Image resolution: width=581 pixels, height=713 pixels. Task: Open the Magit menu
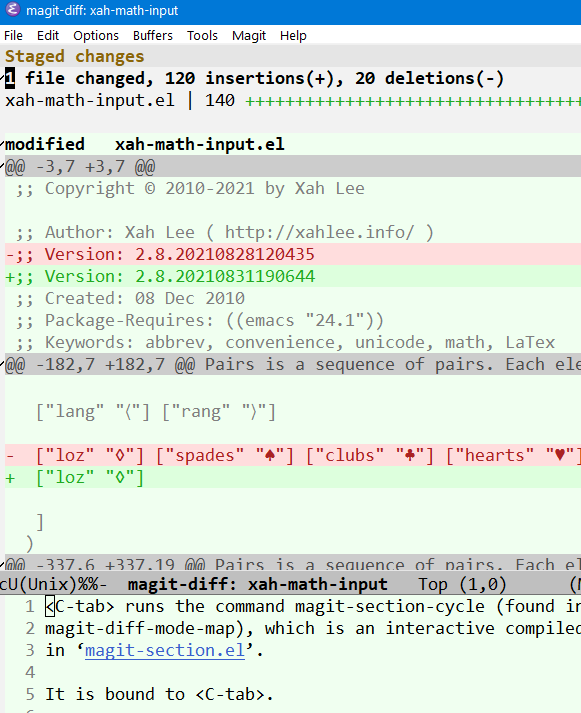pyautogui.click(x=249, y=35)
